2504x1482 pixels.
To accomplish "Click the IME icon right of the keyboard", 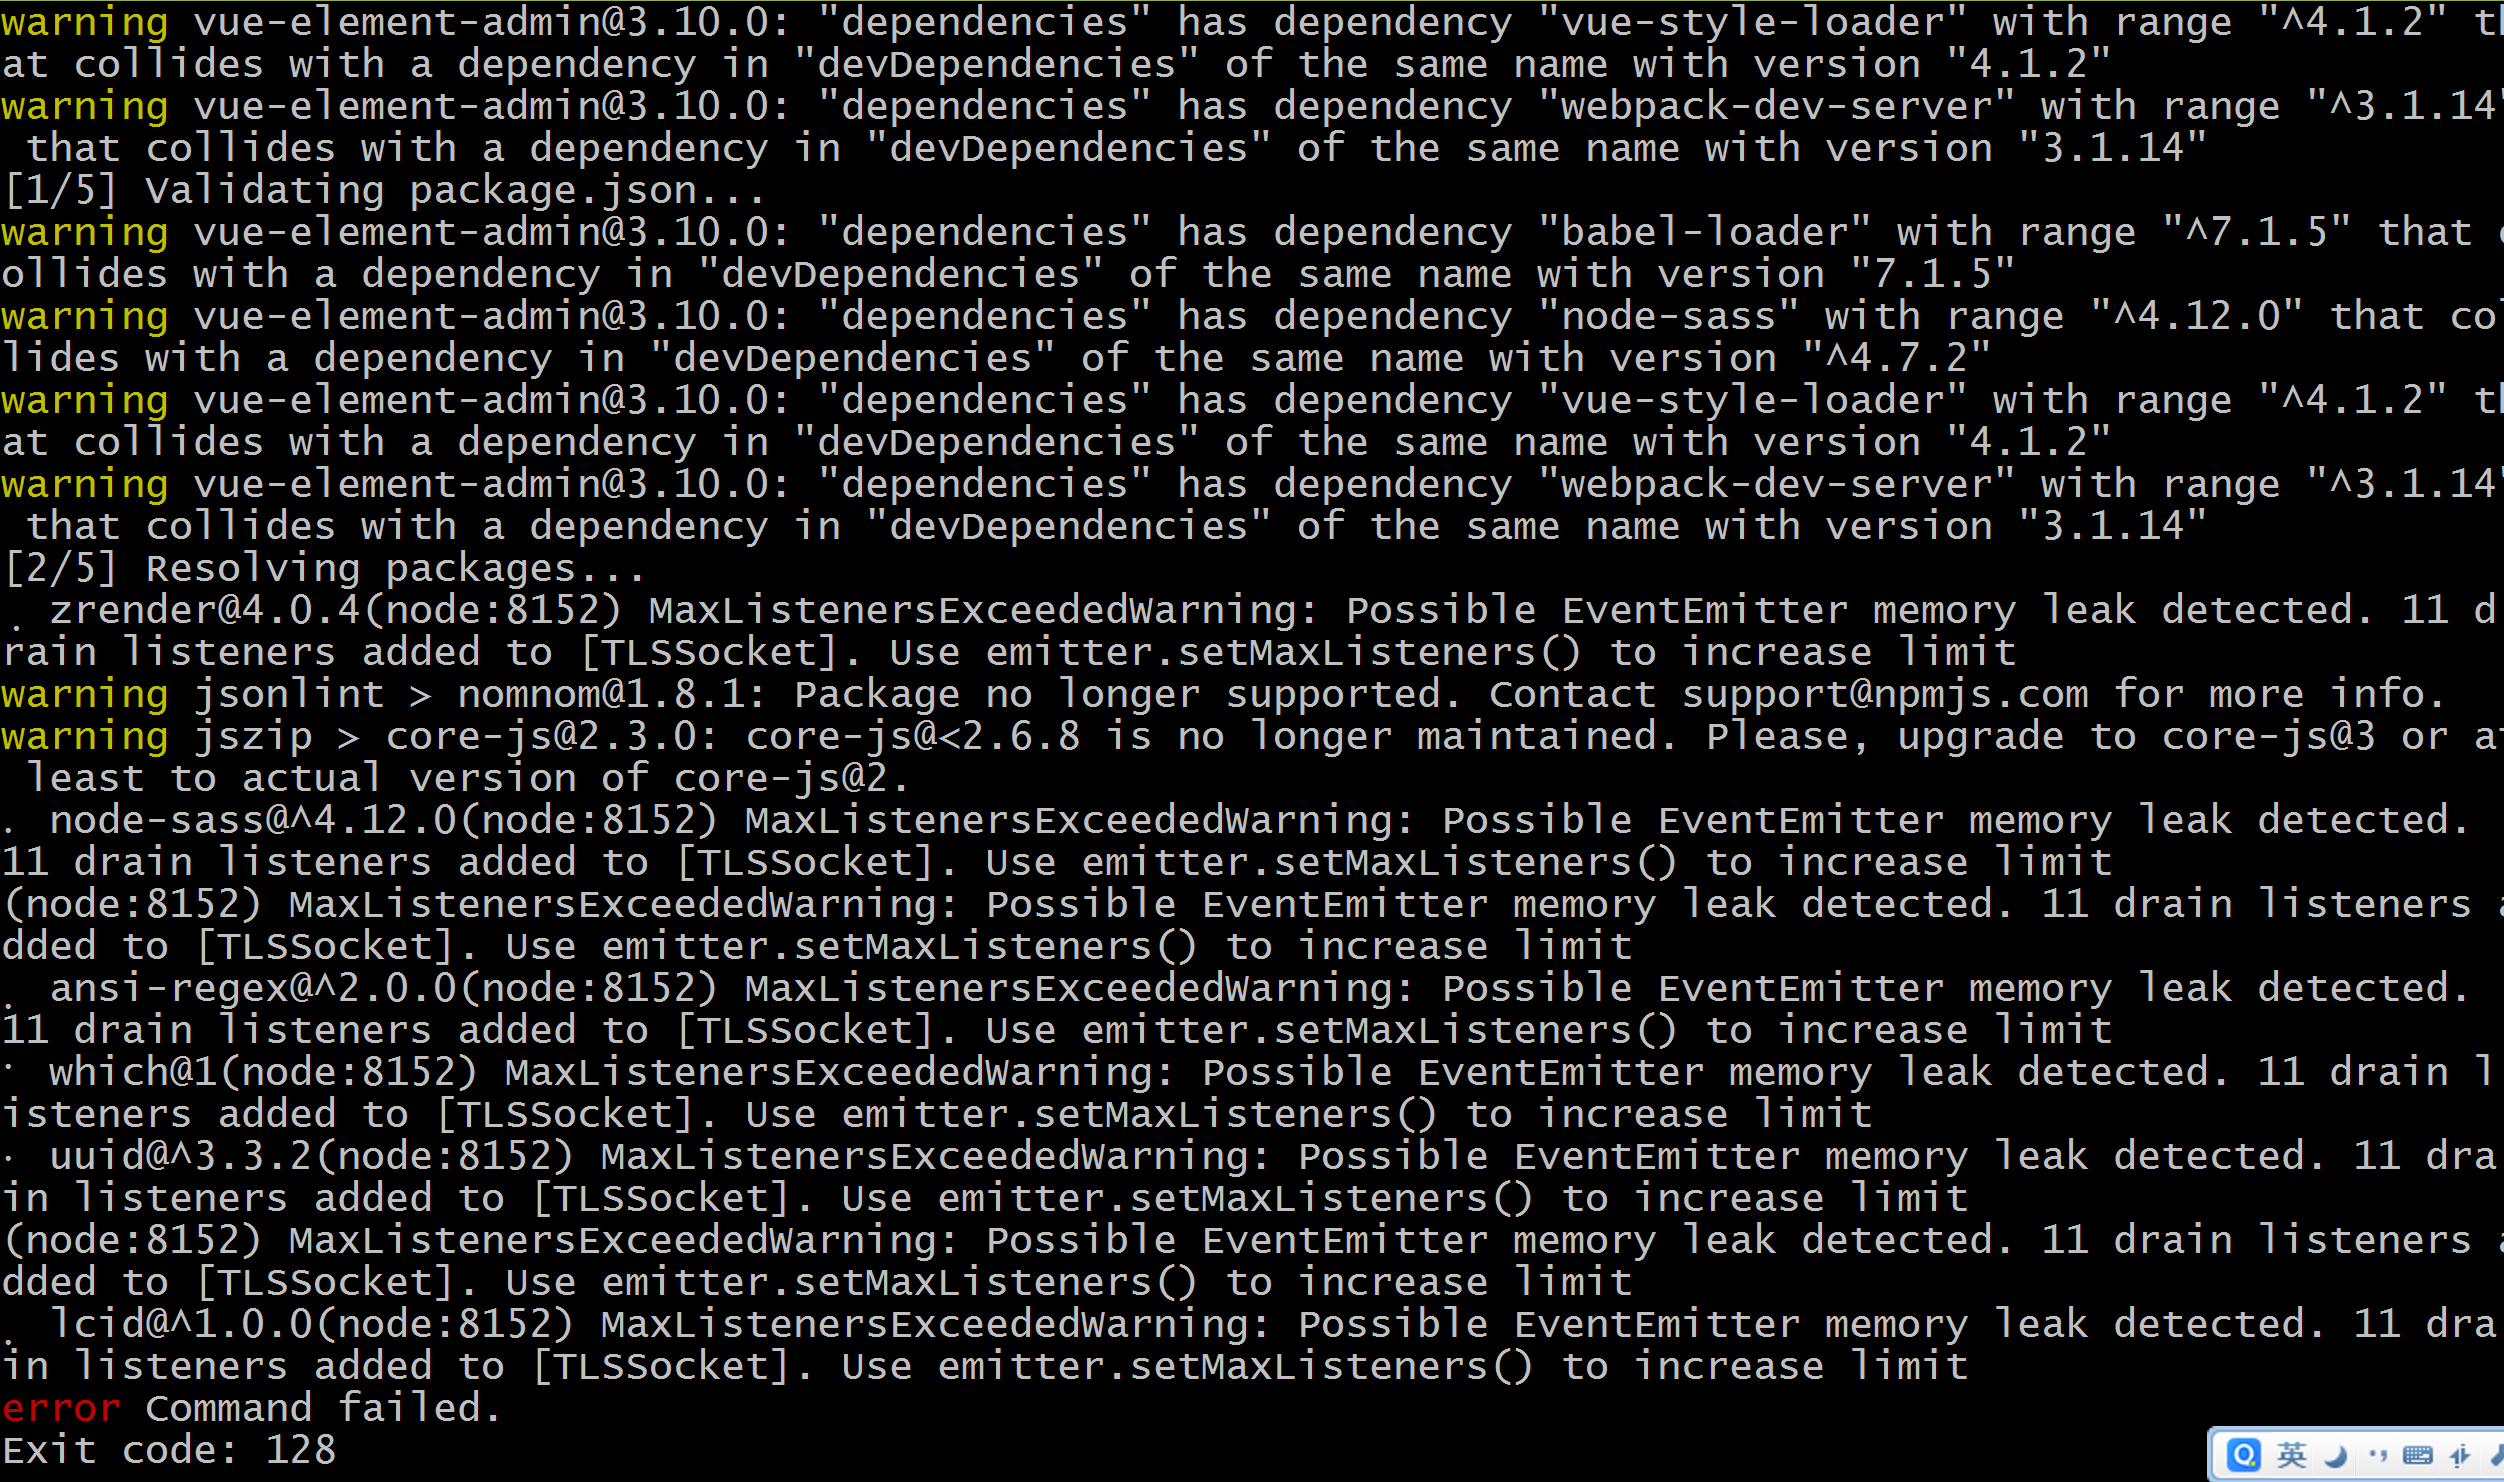I will (2460, 1456).
